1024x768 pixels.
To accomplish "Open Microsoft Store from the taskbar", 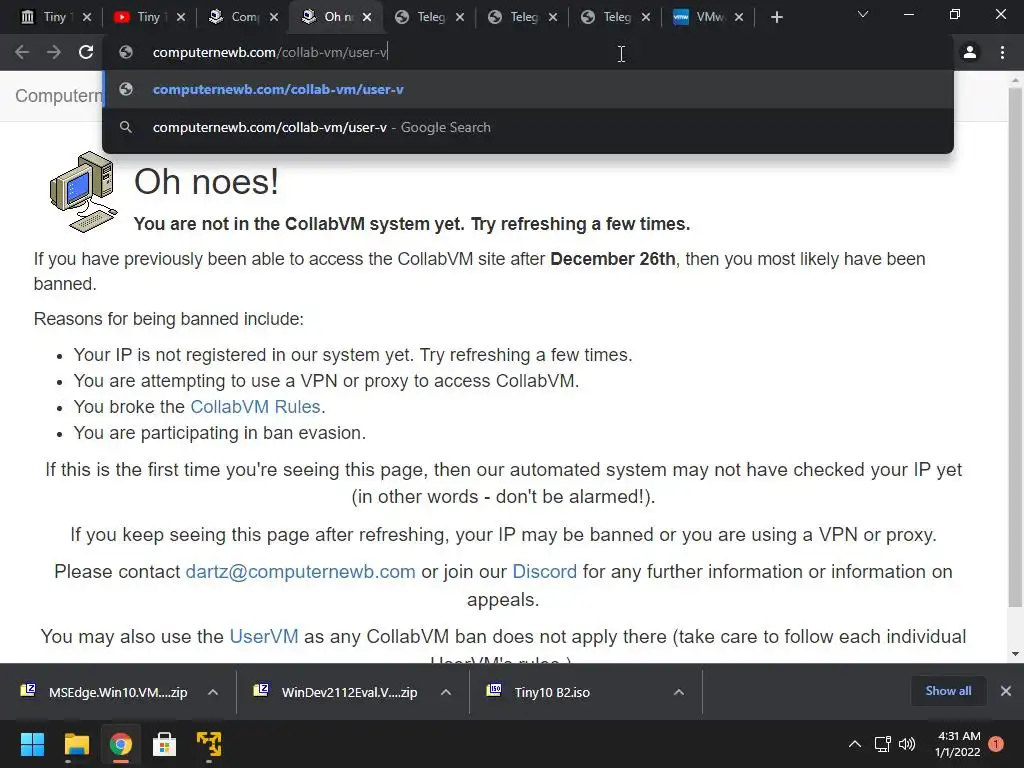I will tap(165, 744).
